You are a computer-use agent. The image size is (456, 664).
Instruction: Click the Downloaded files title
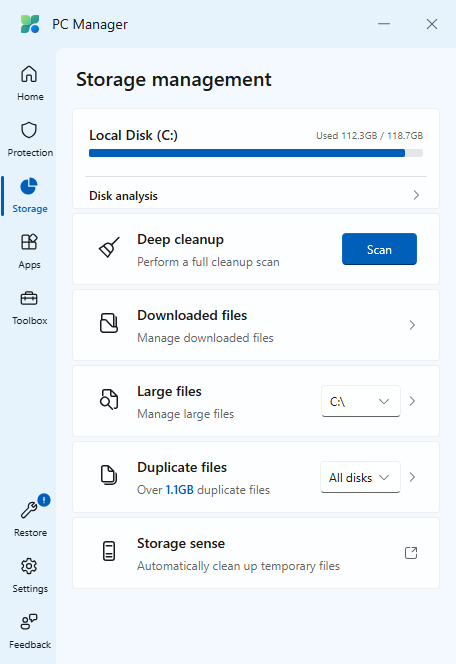[x=192, y=315]
